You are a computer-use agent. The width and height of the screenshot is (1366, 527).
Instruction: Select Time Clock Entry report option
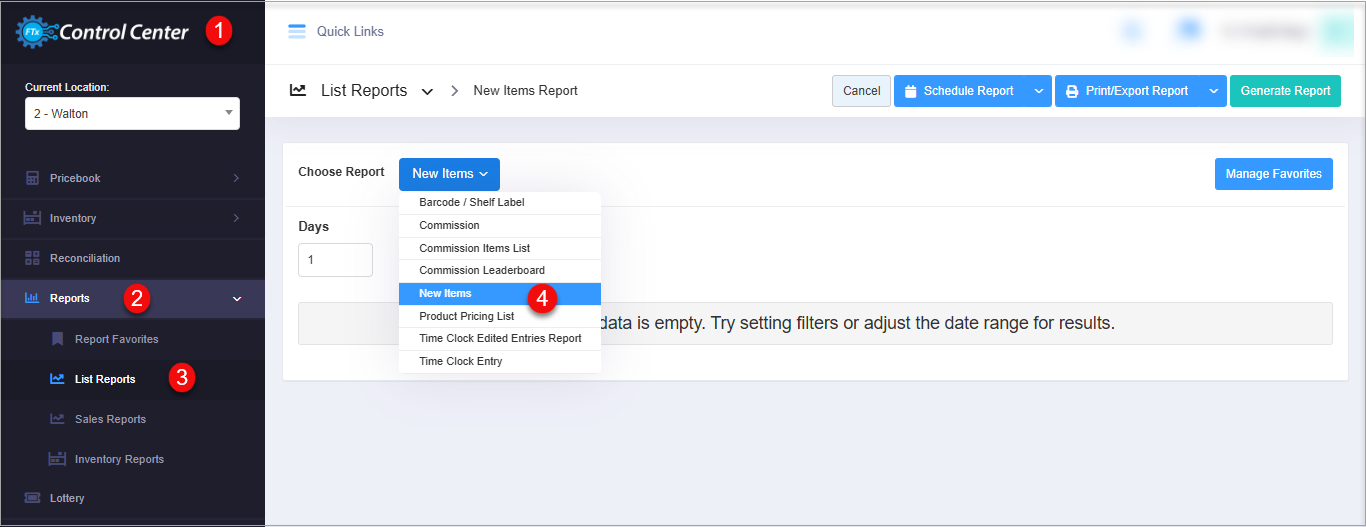click(460, 361)
